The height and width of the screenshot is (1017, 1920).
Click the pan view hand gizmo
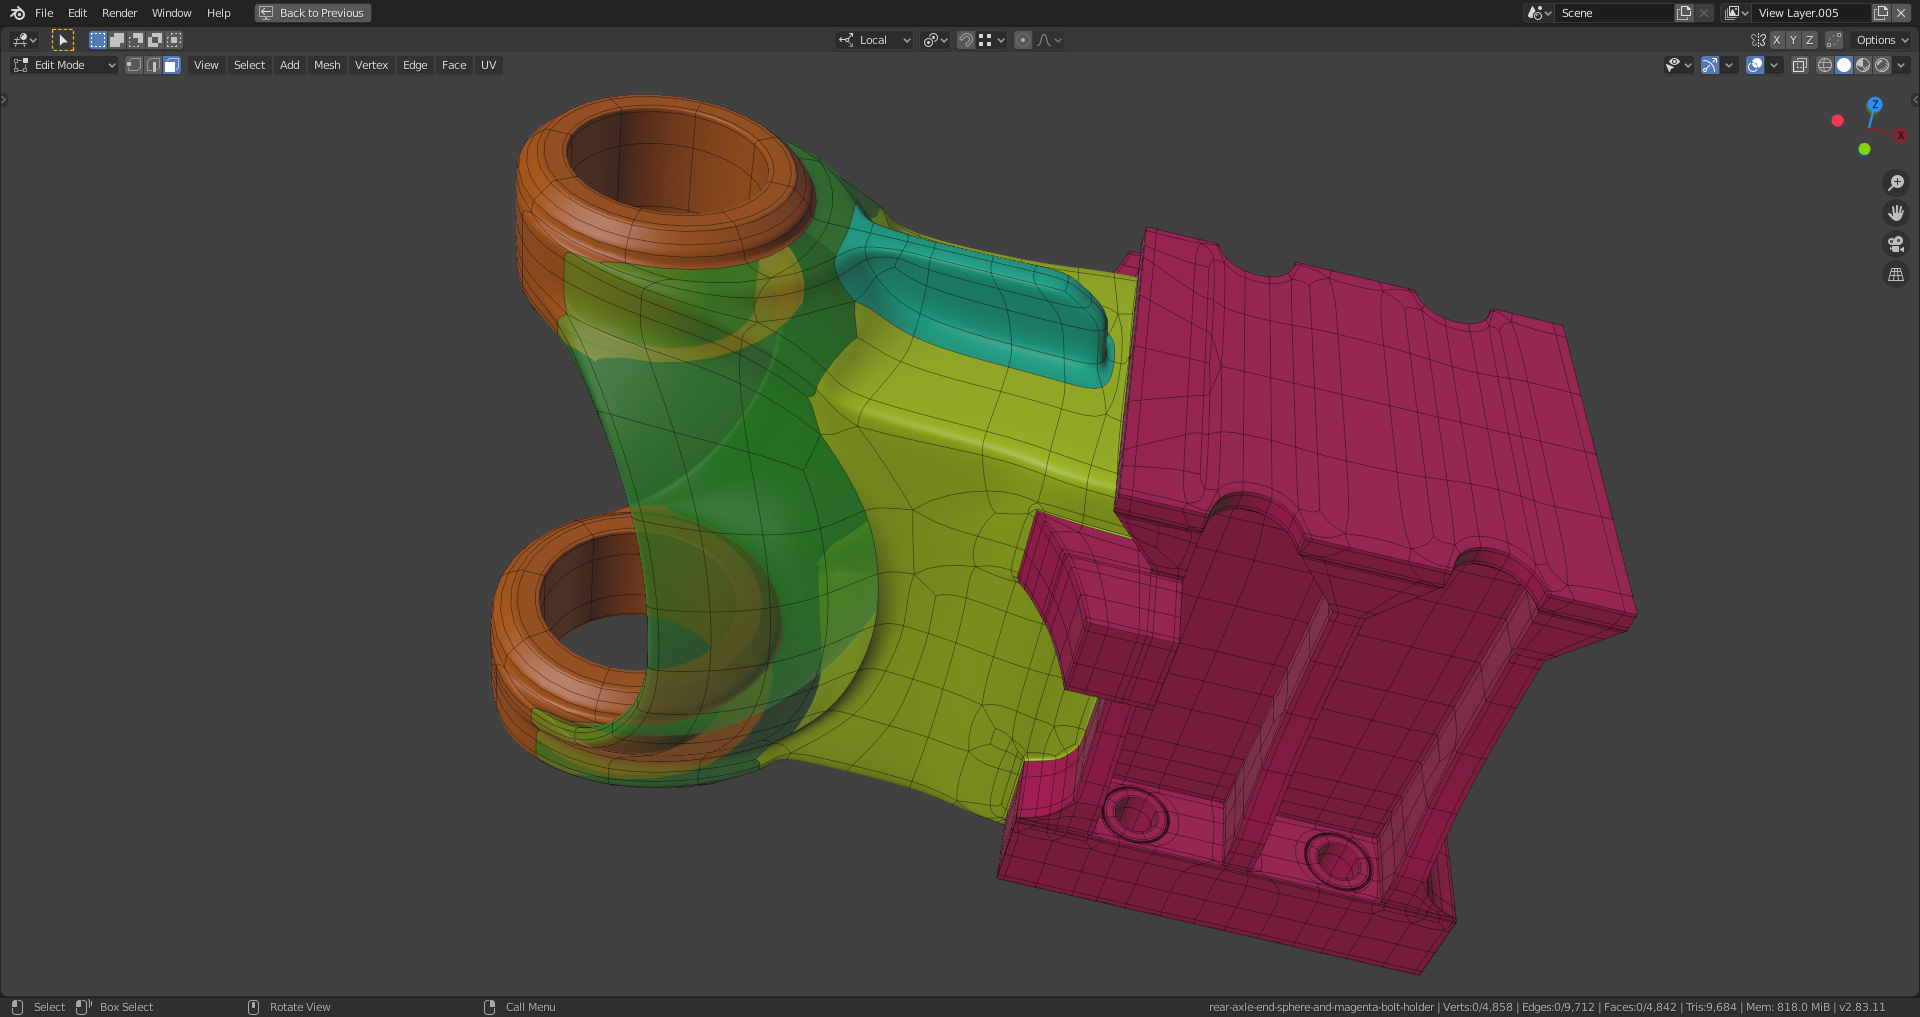[1895, 213]
